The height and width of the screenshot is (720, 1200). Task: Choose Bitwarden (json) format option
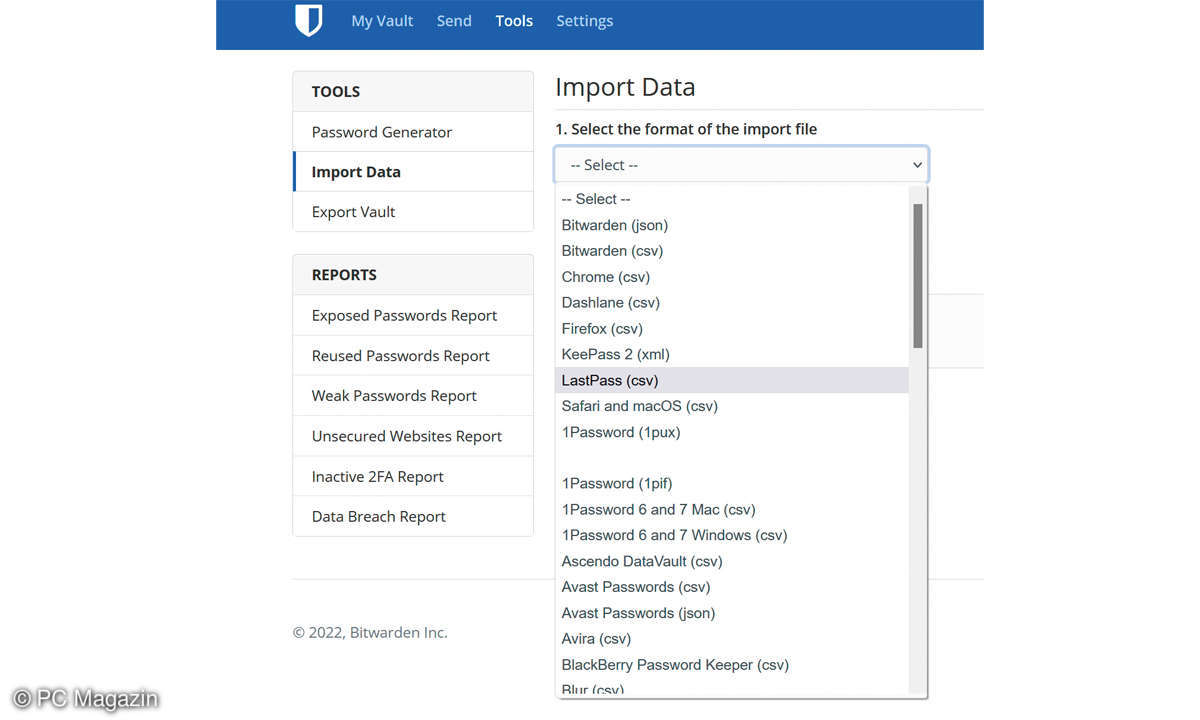[x=732, y=225]
